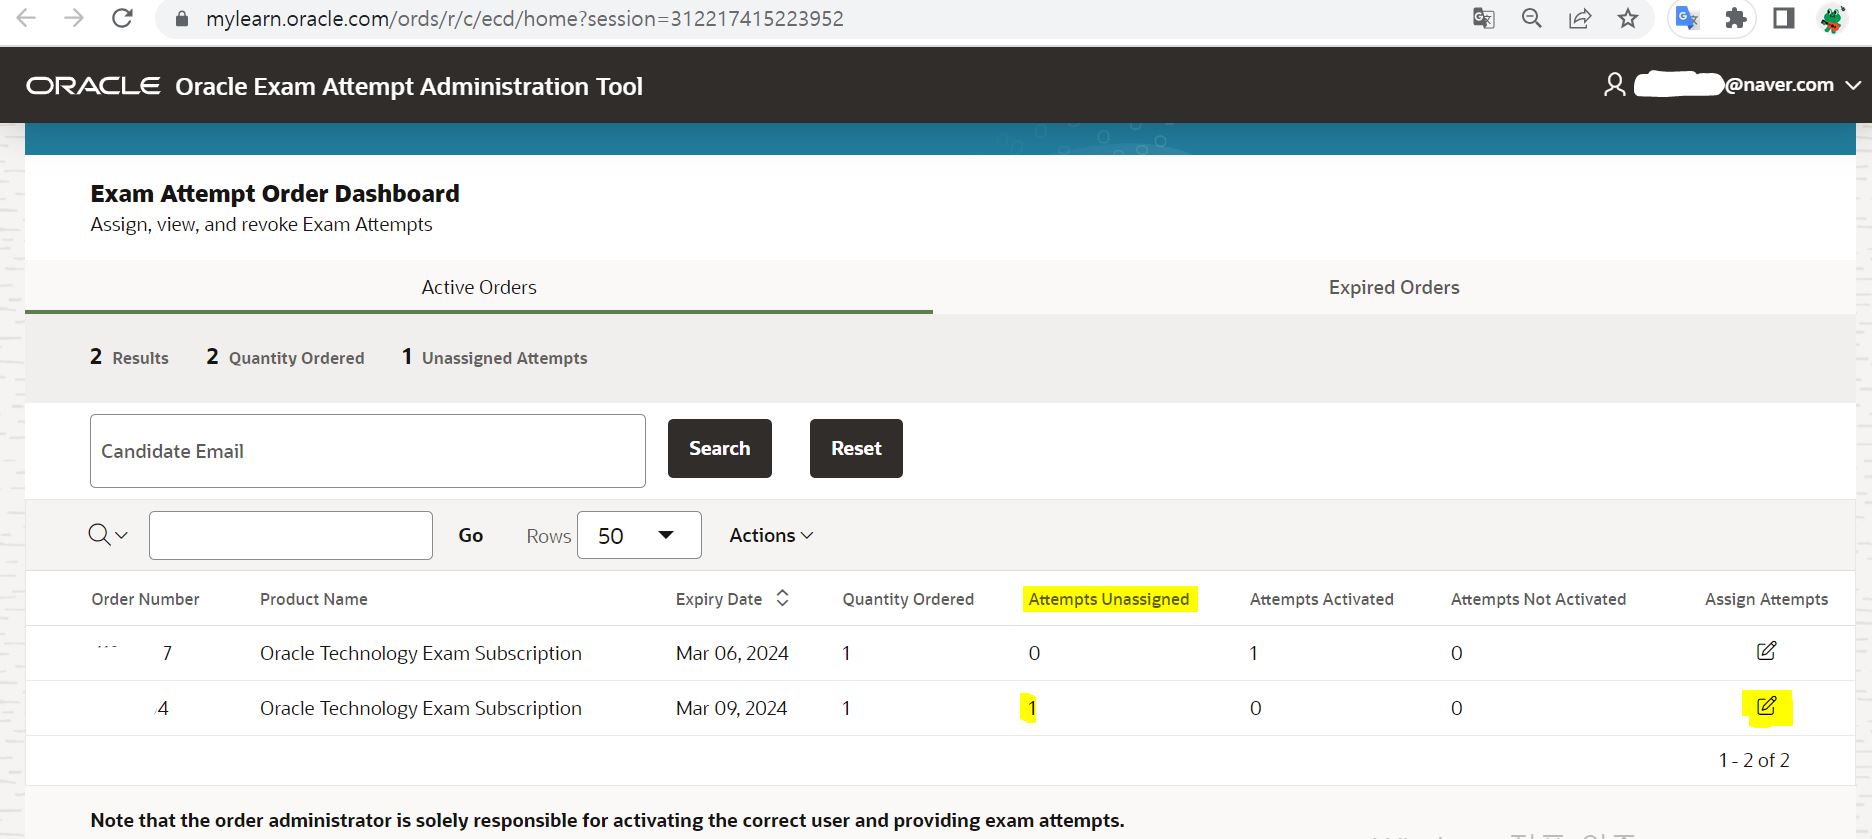Open the Rows 50 dropdown
Screen dimensions: 1872x839
tap(639, 535)
